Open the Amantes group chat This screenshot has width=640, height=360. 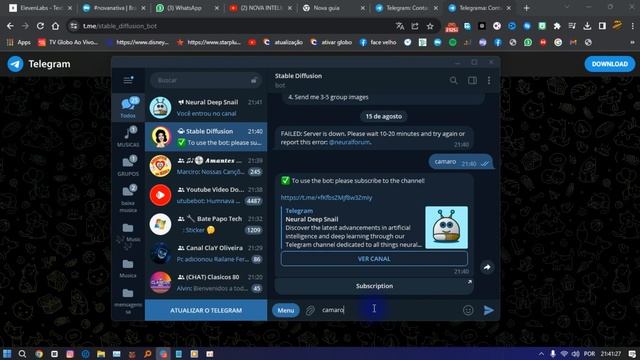206,166
